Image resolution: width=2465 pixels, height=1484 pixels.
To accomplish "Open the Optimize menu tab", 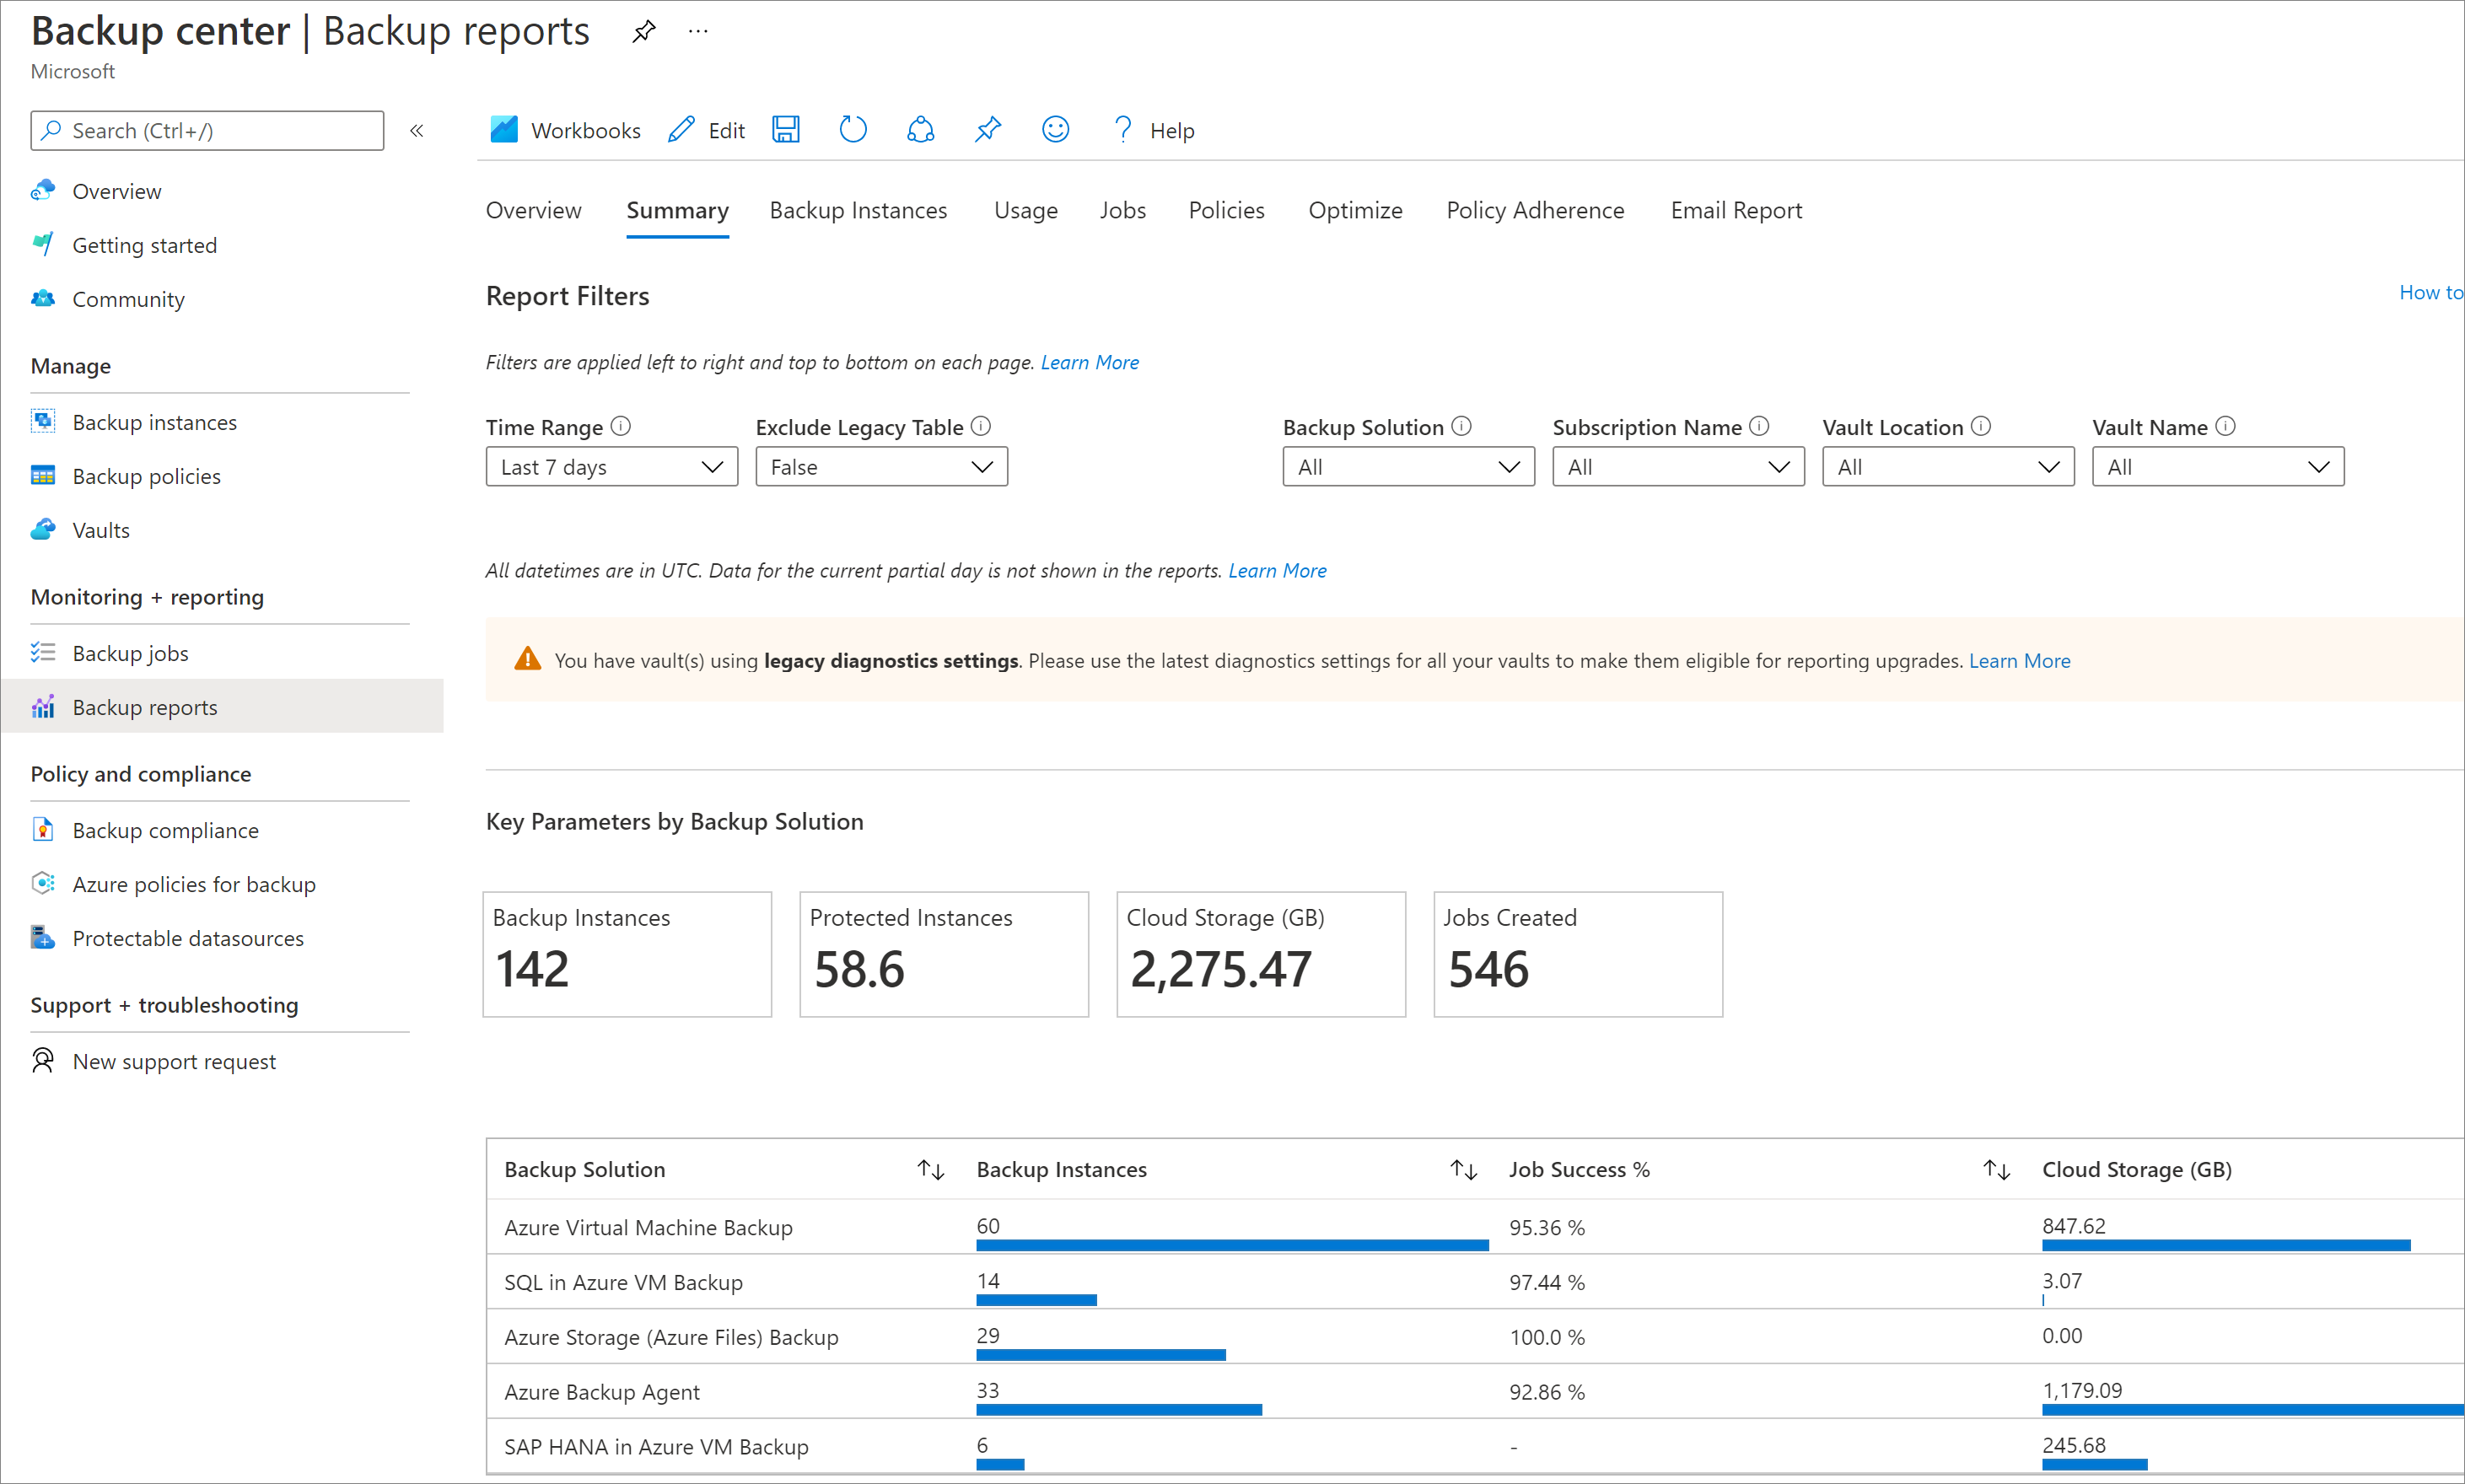I will (x=1354, y=209).
